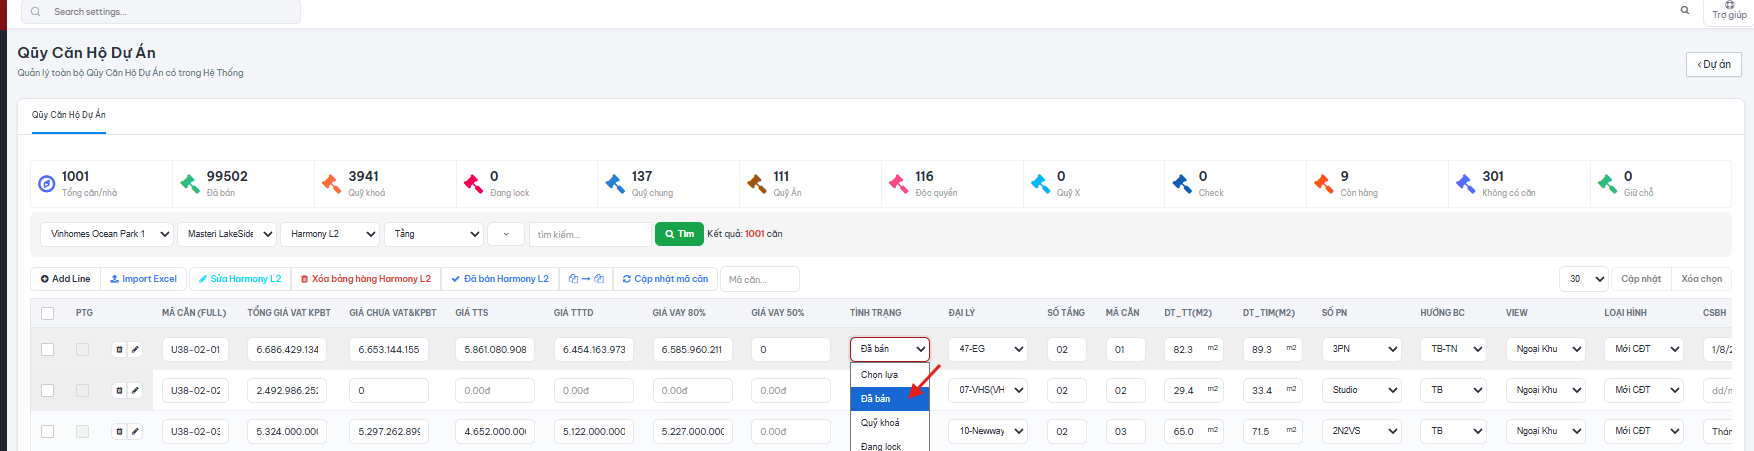This screenshot has height=451, width=1754.
Task: Open the 30 page-size dropdown
Action: [x=1583, y=279]
